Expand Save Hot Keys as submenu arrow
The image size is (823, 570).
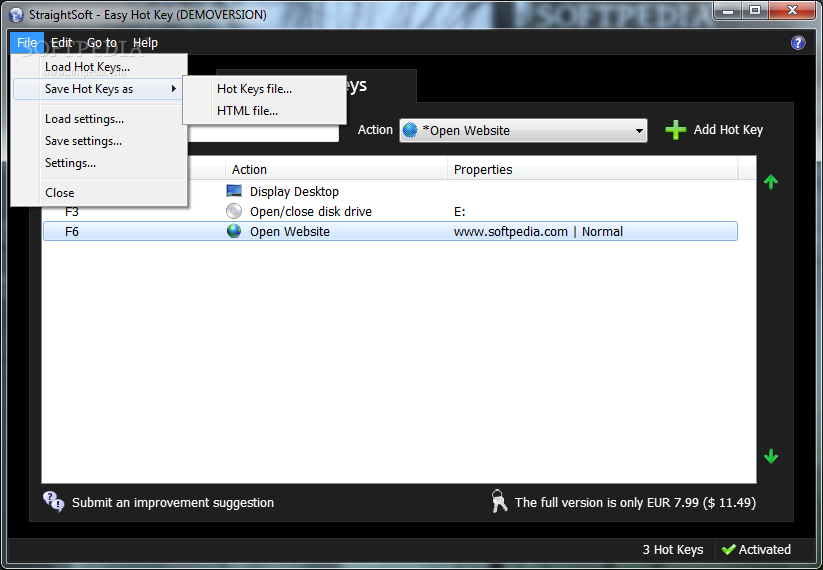(174, 89)
